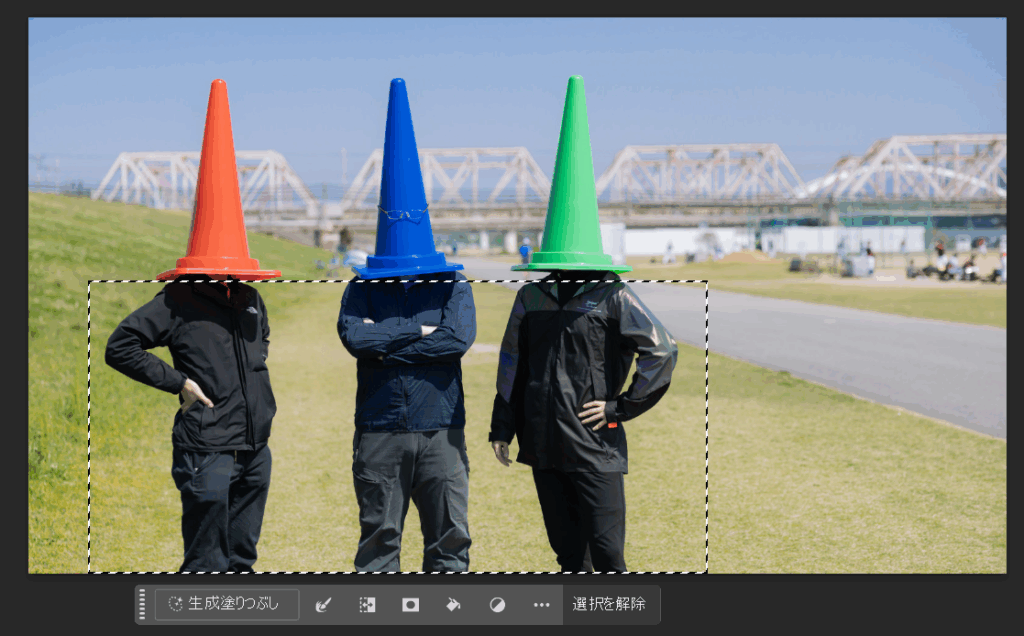
Task: Open the modify selection brush icon
Action: (x=323, y=604)
